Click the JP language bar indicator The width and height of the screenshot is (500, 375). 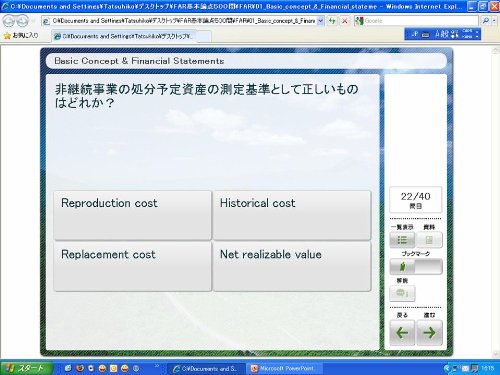tap(415, 34)
